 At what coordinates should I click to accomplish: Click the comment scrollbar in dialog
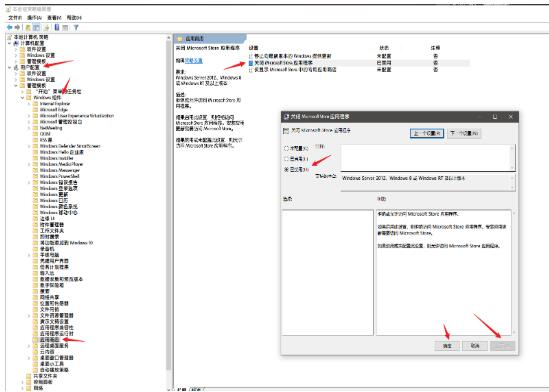(512, 158)
